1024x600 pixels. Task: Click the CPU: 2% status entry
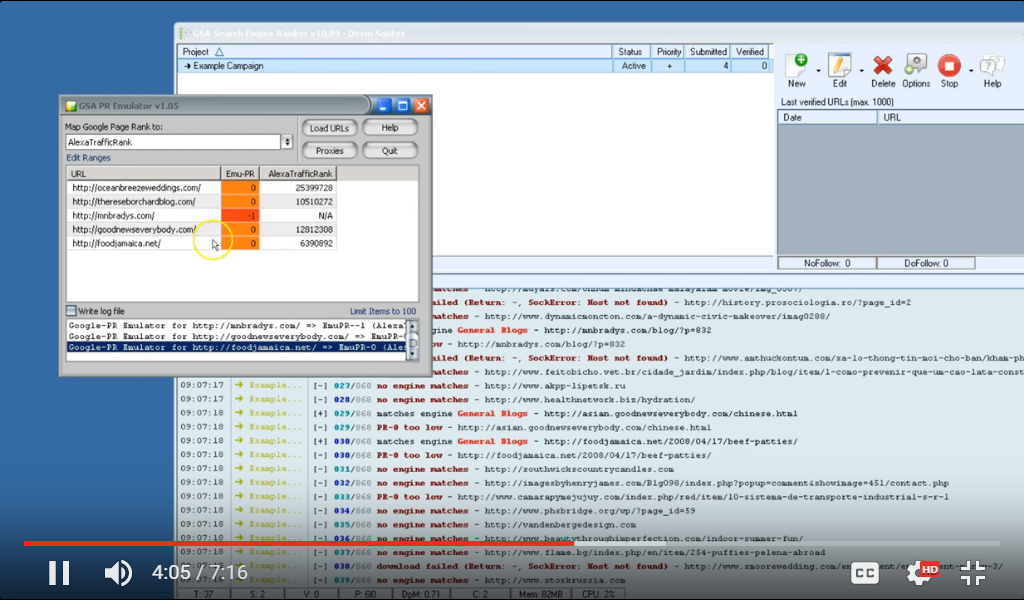click(x=596, y=594)
